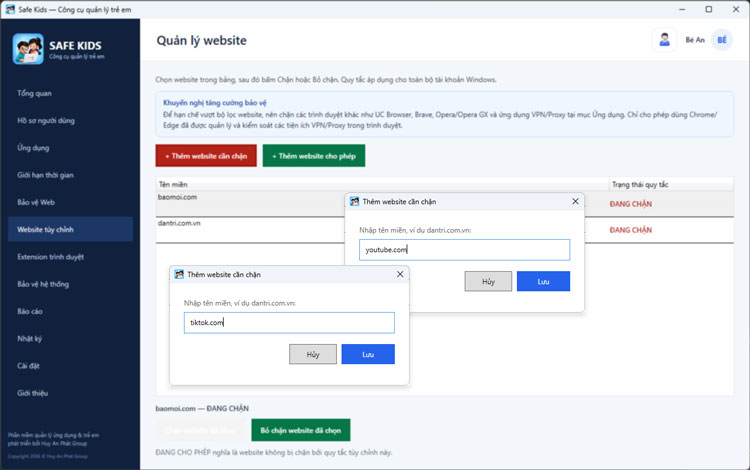Select the baomoi.com table row

(x=444, y=204)
